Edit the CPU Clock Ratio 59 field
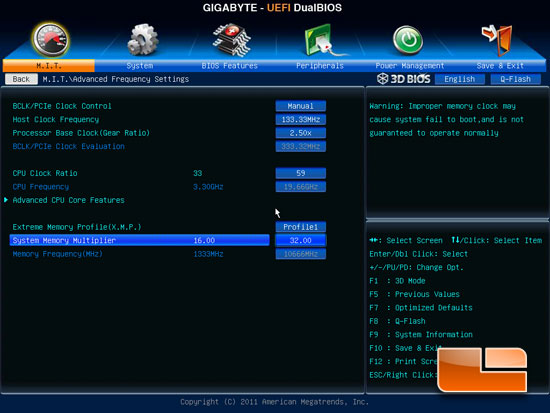 301,173
